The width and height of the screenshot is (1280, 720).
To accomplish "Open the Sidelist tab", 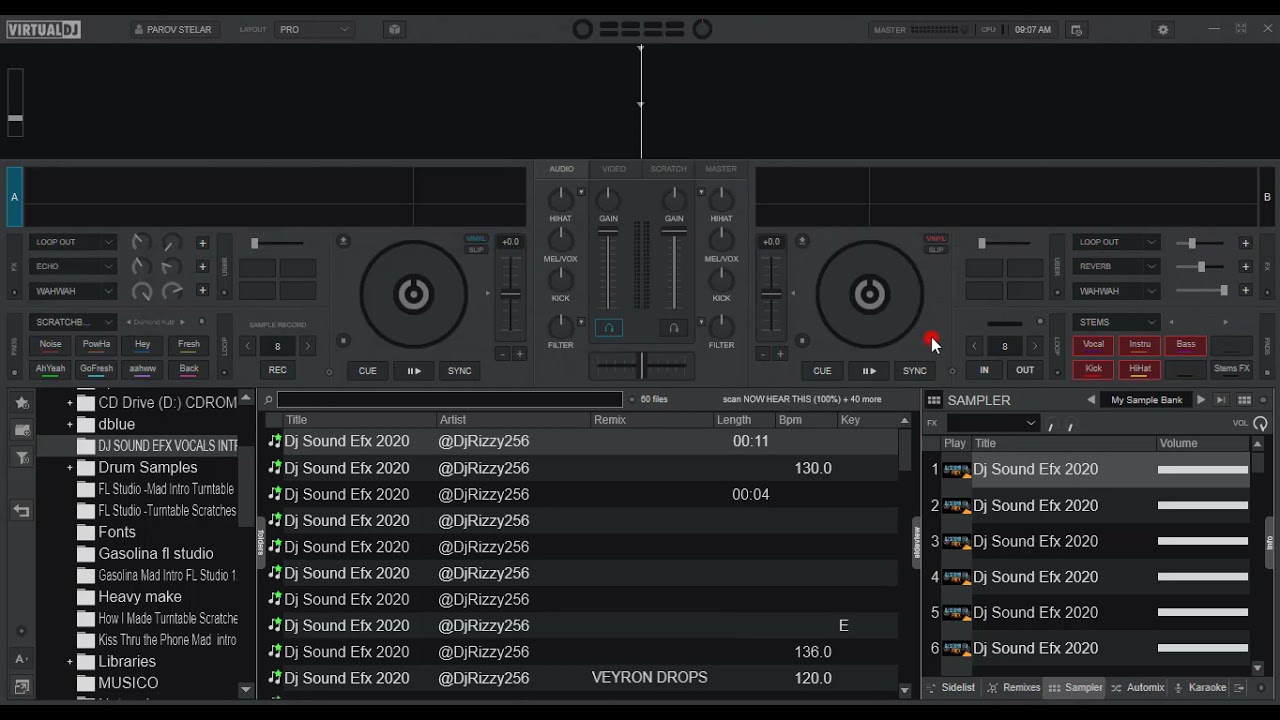I will [951, 688].
